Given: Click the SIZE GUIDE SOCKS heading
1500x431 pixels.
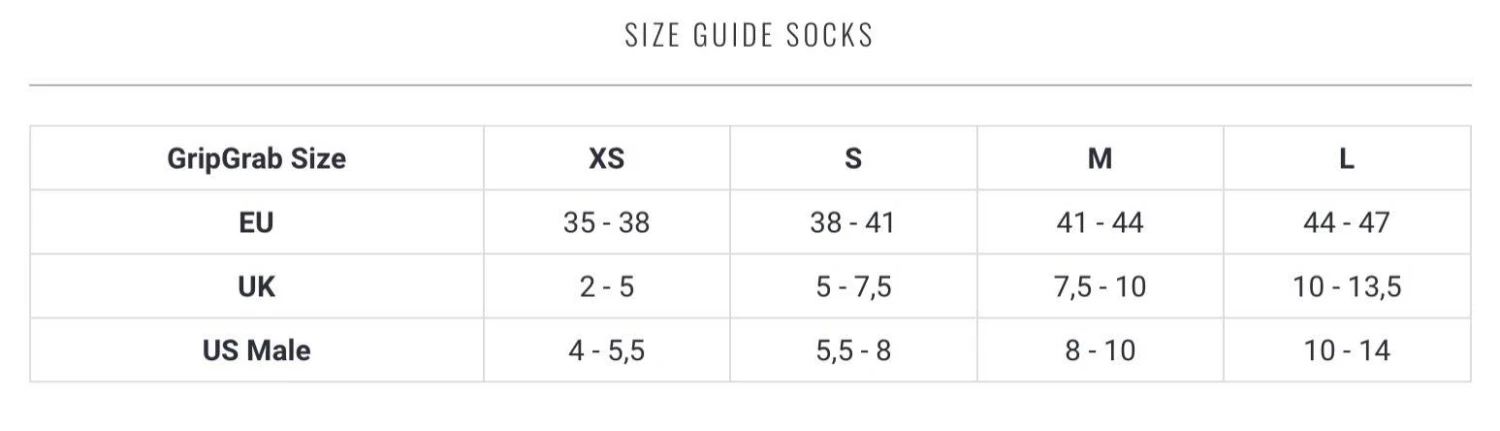Looking at the screenshot, I should click(749, 35).
